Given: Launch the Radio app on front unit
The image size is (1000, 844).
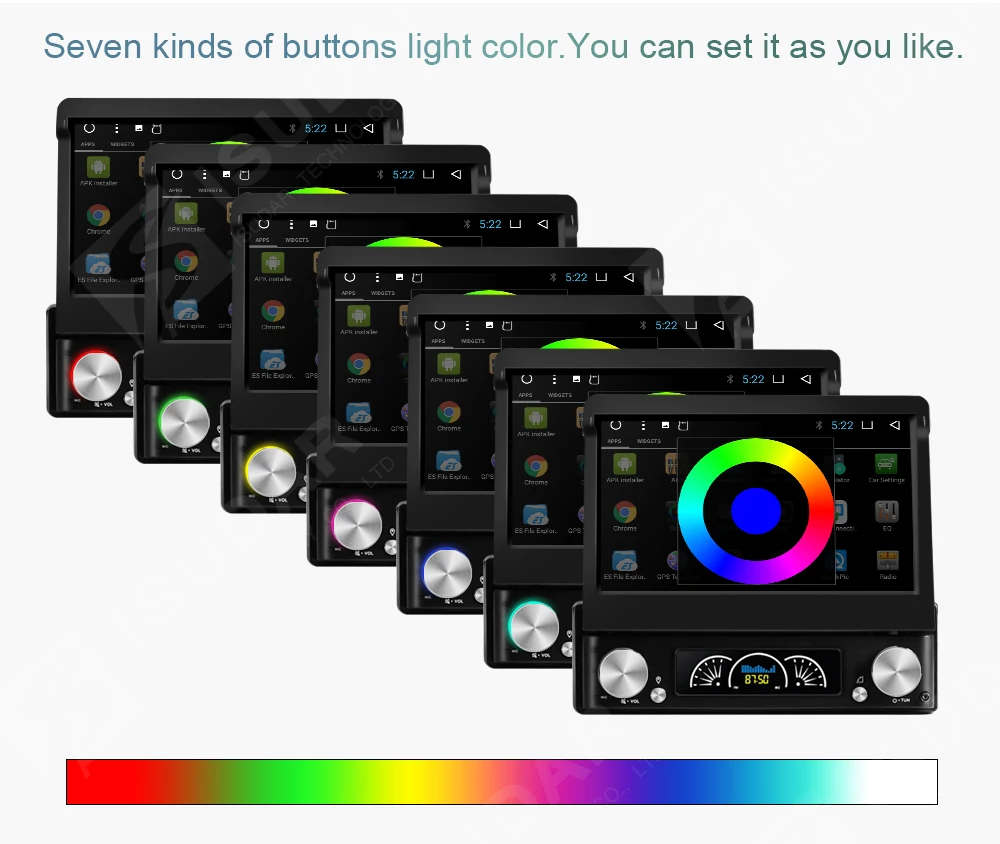Looking at the screenshot, I should [887, 565].
